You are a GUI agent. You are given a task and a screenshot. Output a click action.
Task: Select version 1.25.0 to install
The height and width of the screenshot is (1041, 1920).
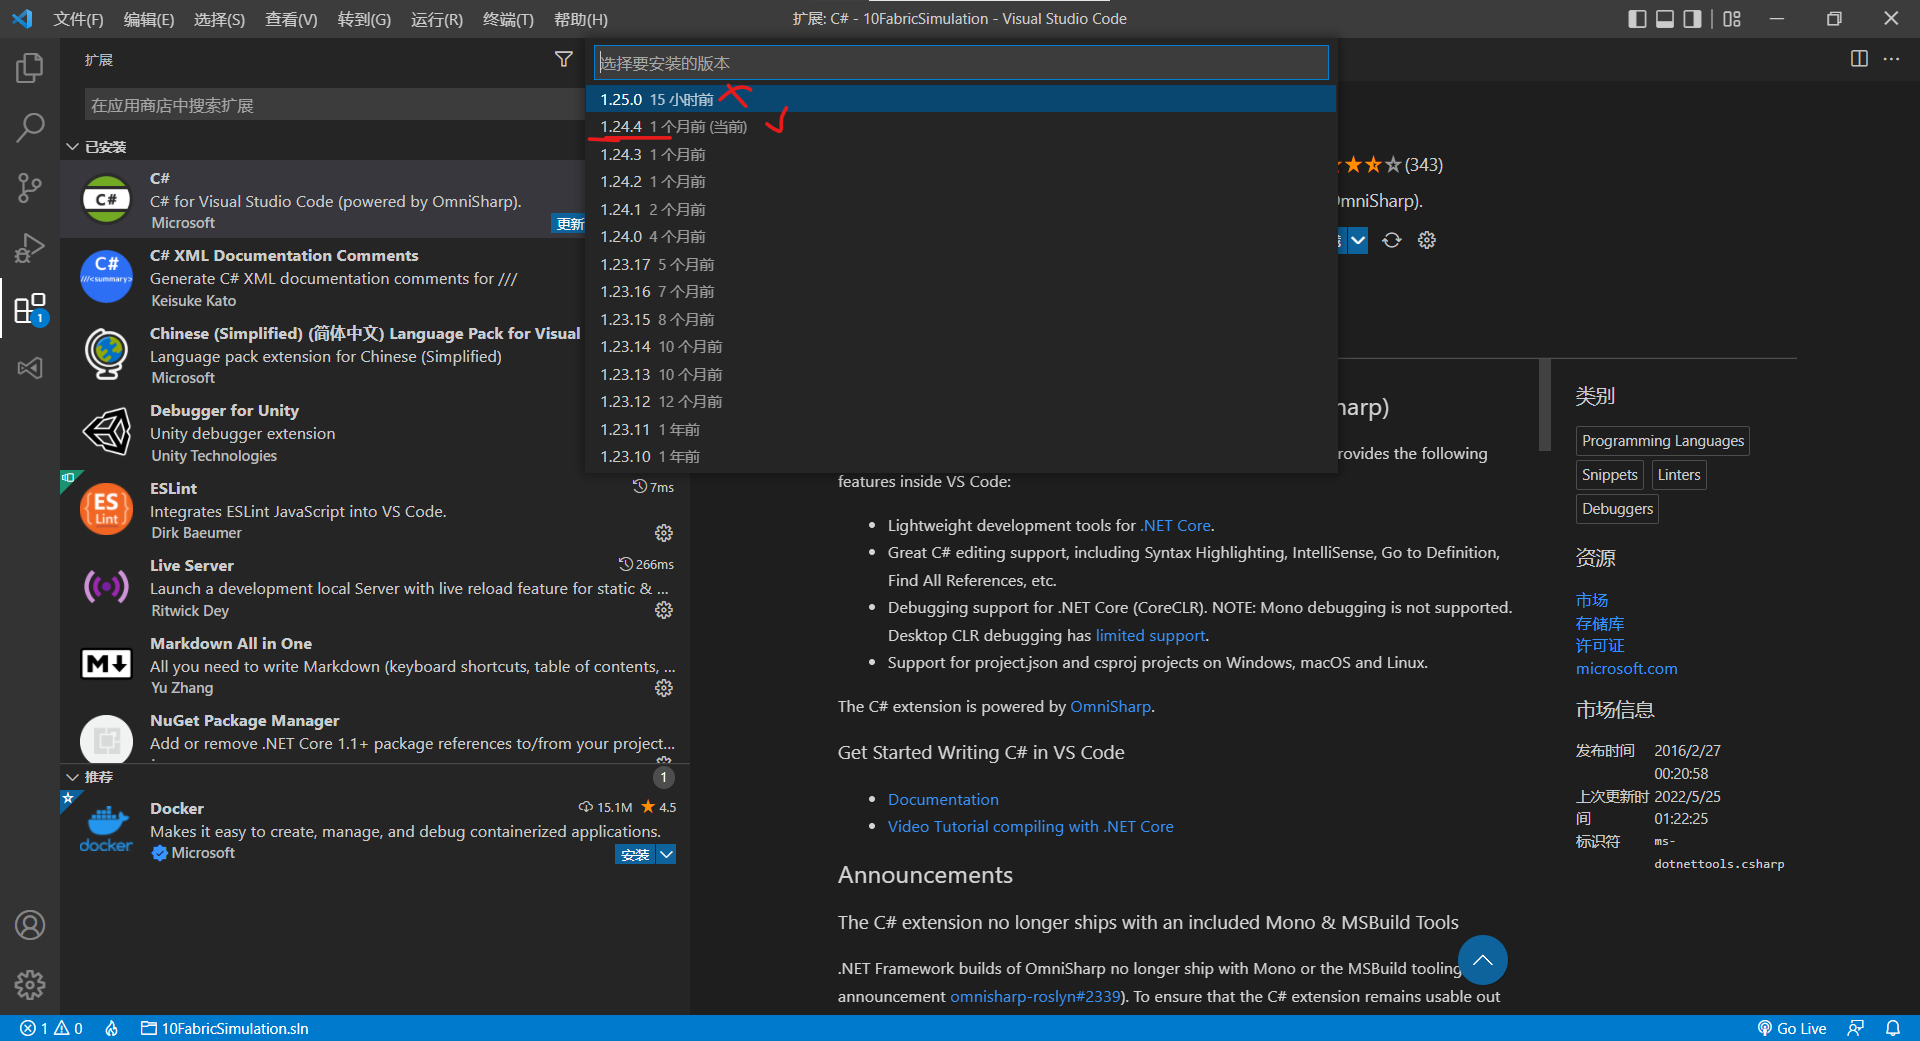[x=961, y=99]
